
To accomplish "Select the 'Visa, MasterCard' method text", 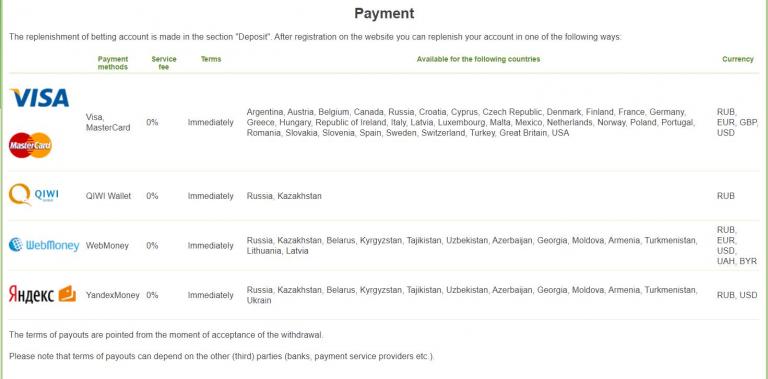I will (108, 122).
